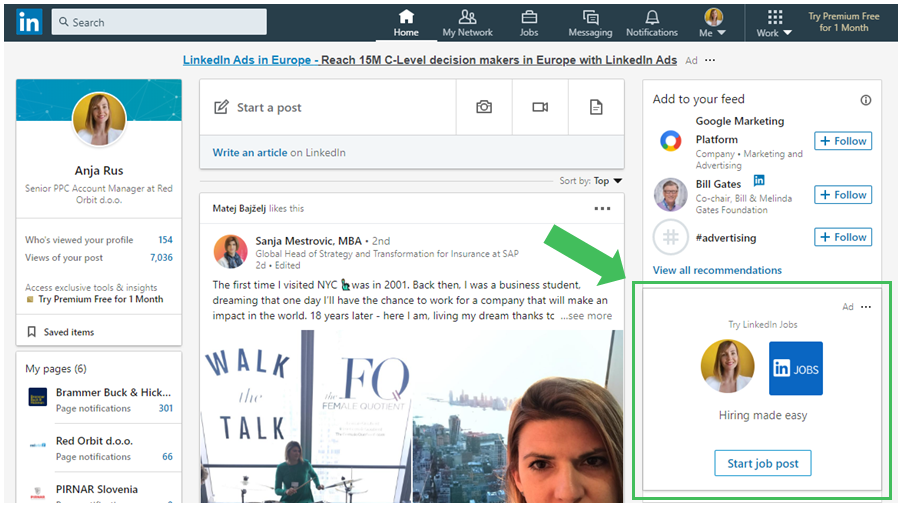Open Anja Rus profile photo in sidebar
Image resolution: width=898 pixels, height=508 pixels.
tap(99, 119)
